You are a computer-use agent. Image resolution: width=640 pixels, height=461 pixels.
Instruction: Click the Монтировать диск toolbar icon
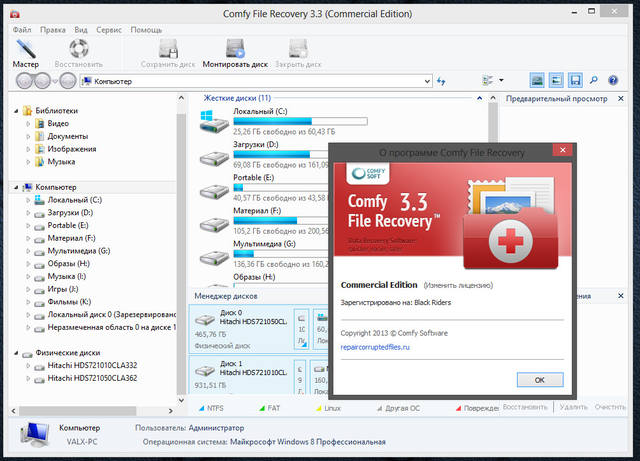coord(235,51)
